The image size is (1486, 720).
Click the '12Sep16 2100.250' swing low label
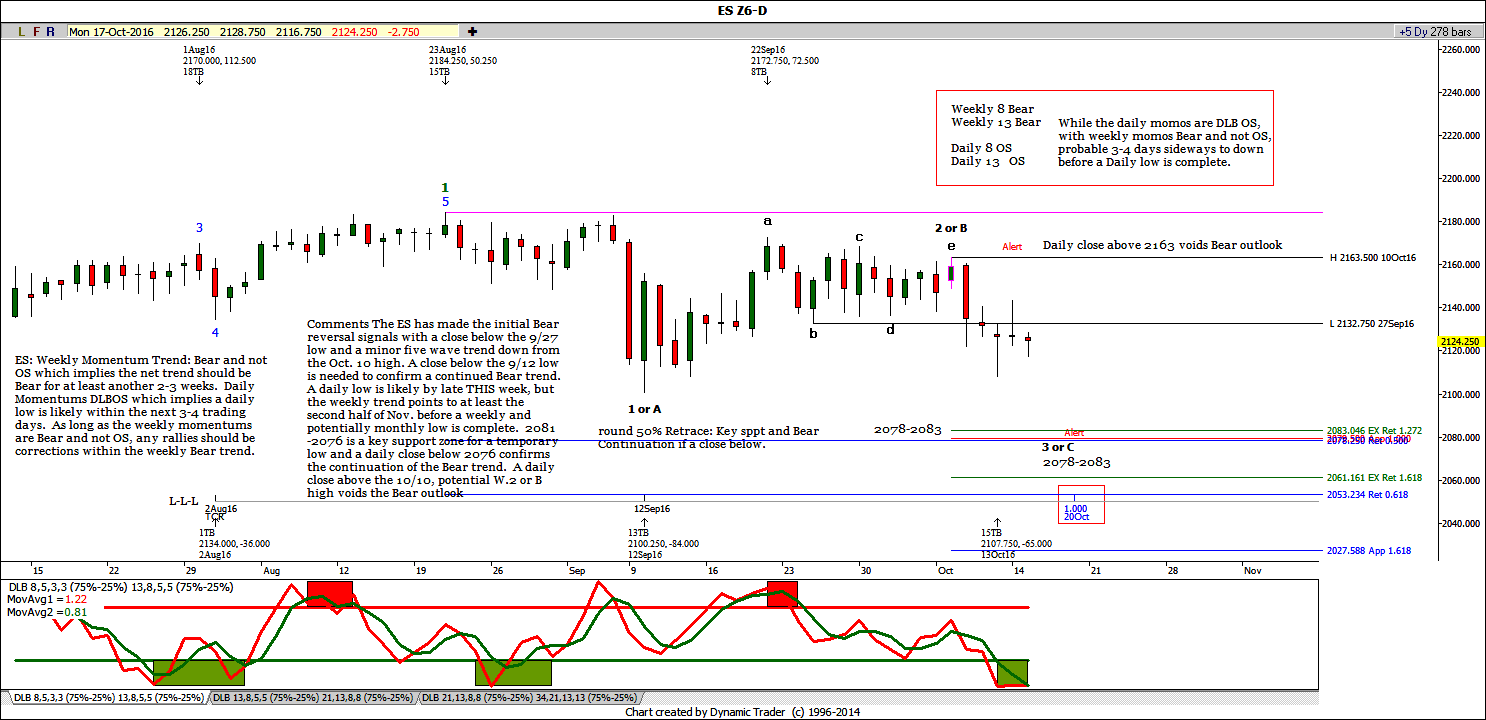pos(663,544)
